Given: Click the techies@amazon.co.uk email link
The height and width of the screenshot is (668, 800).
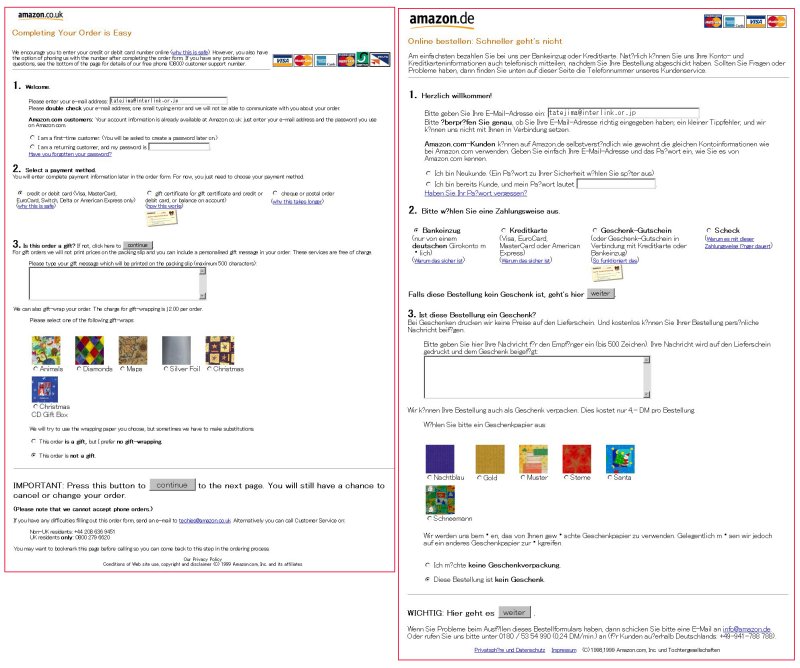Looking at the screenshot, I should (205, 521).
